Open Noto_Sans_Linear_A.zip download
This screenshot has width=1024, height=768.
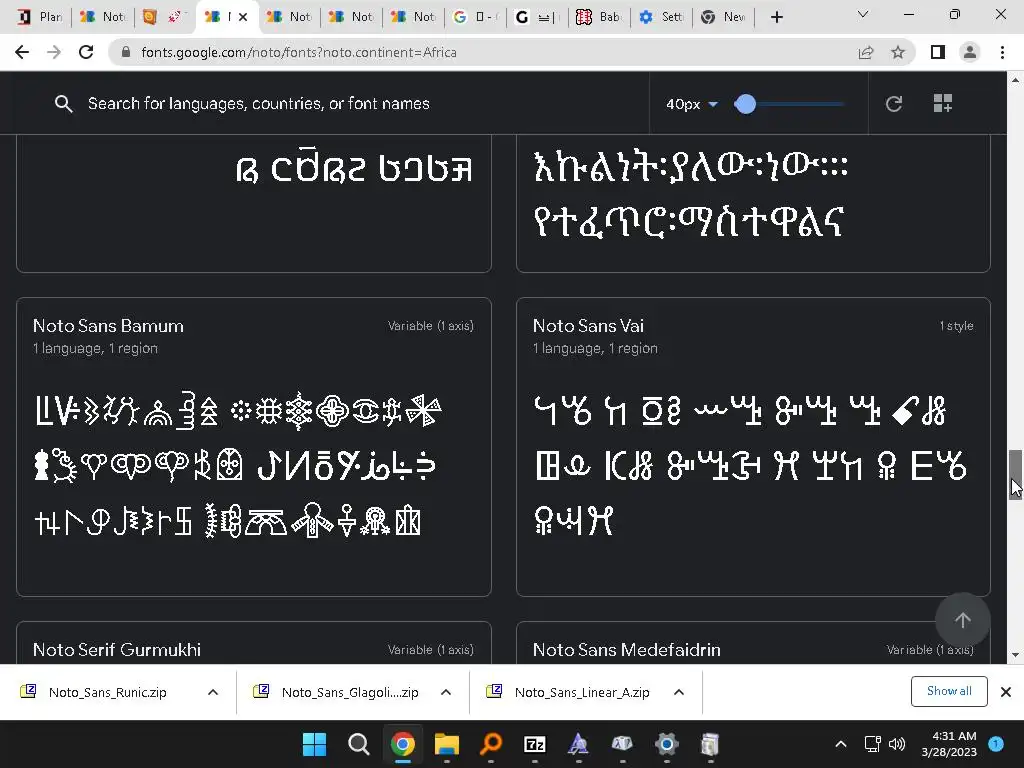click(581, 692)
